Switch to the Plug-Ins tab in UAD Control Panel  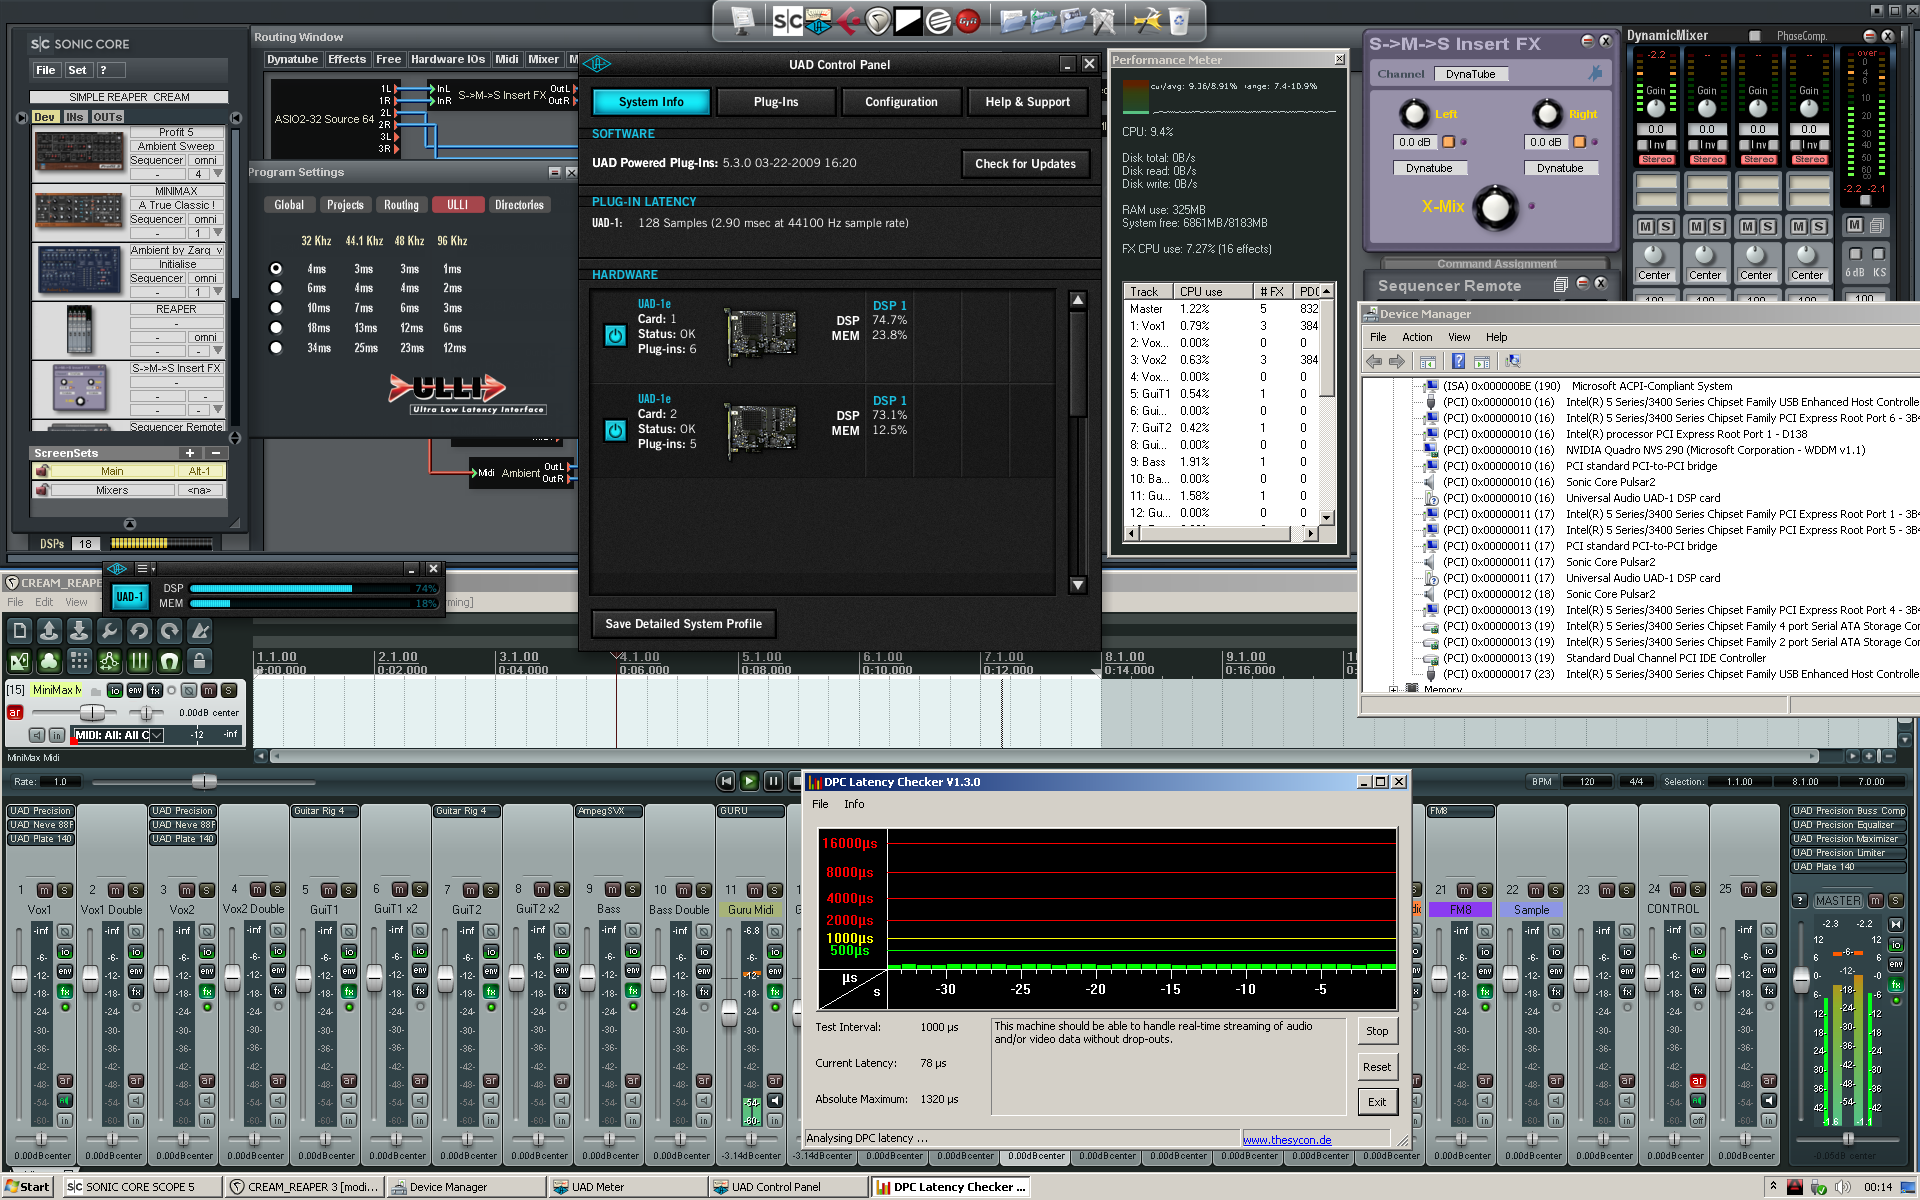click(x=776, y=102)
